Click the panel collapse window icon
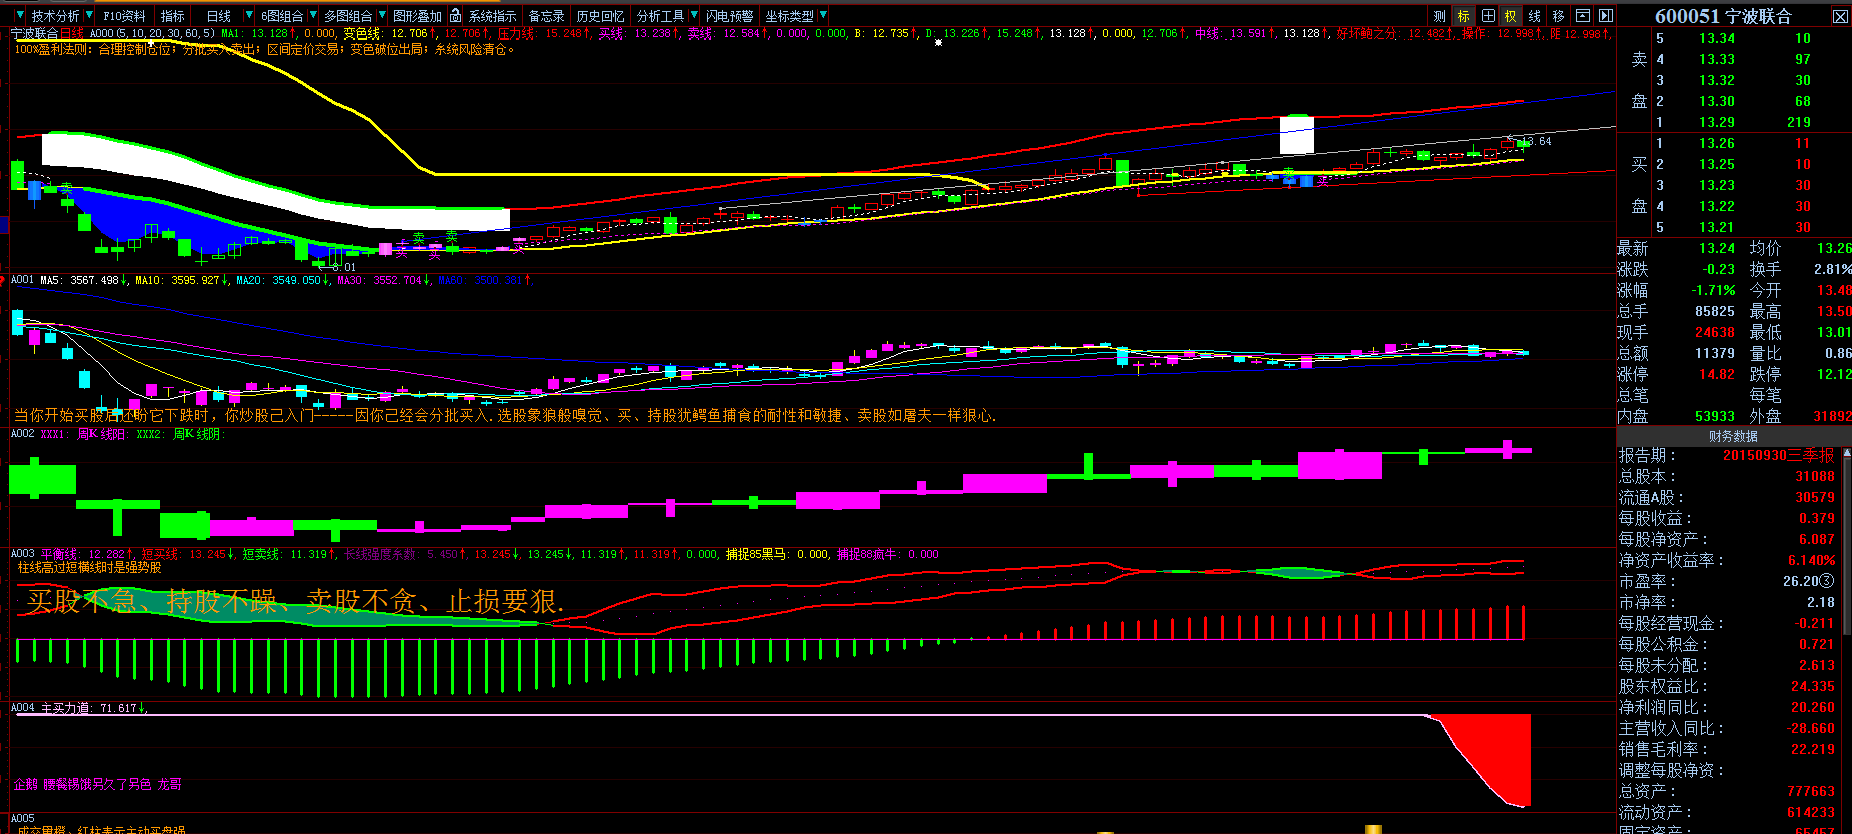 (x=1582, y=15)
